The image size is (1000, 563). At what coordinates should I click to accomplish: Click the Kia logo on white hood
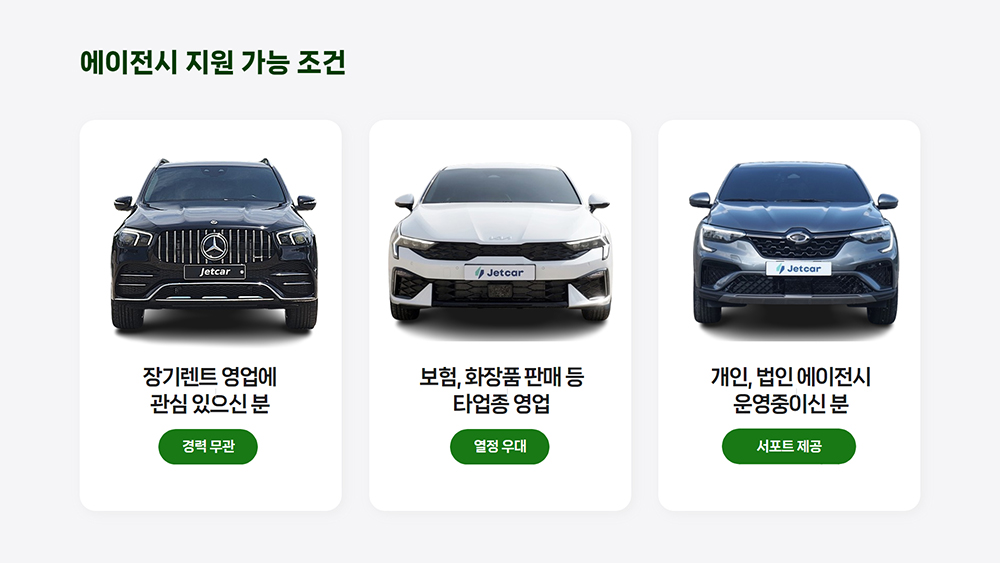(500, 238)
